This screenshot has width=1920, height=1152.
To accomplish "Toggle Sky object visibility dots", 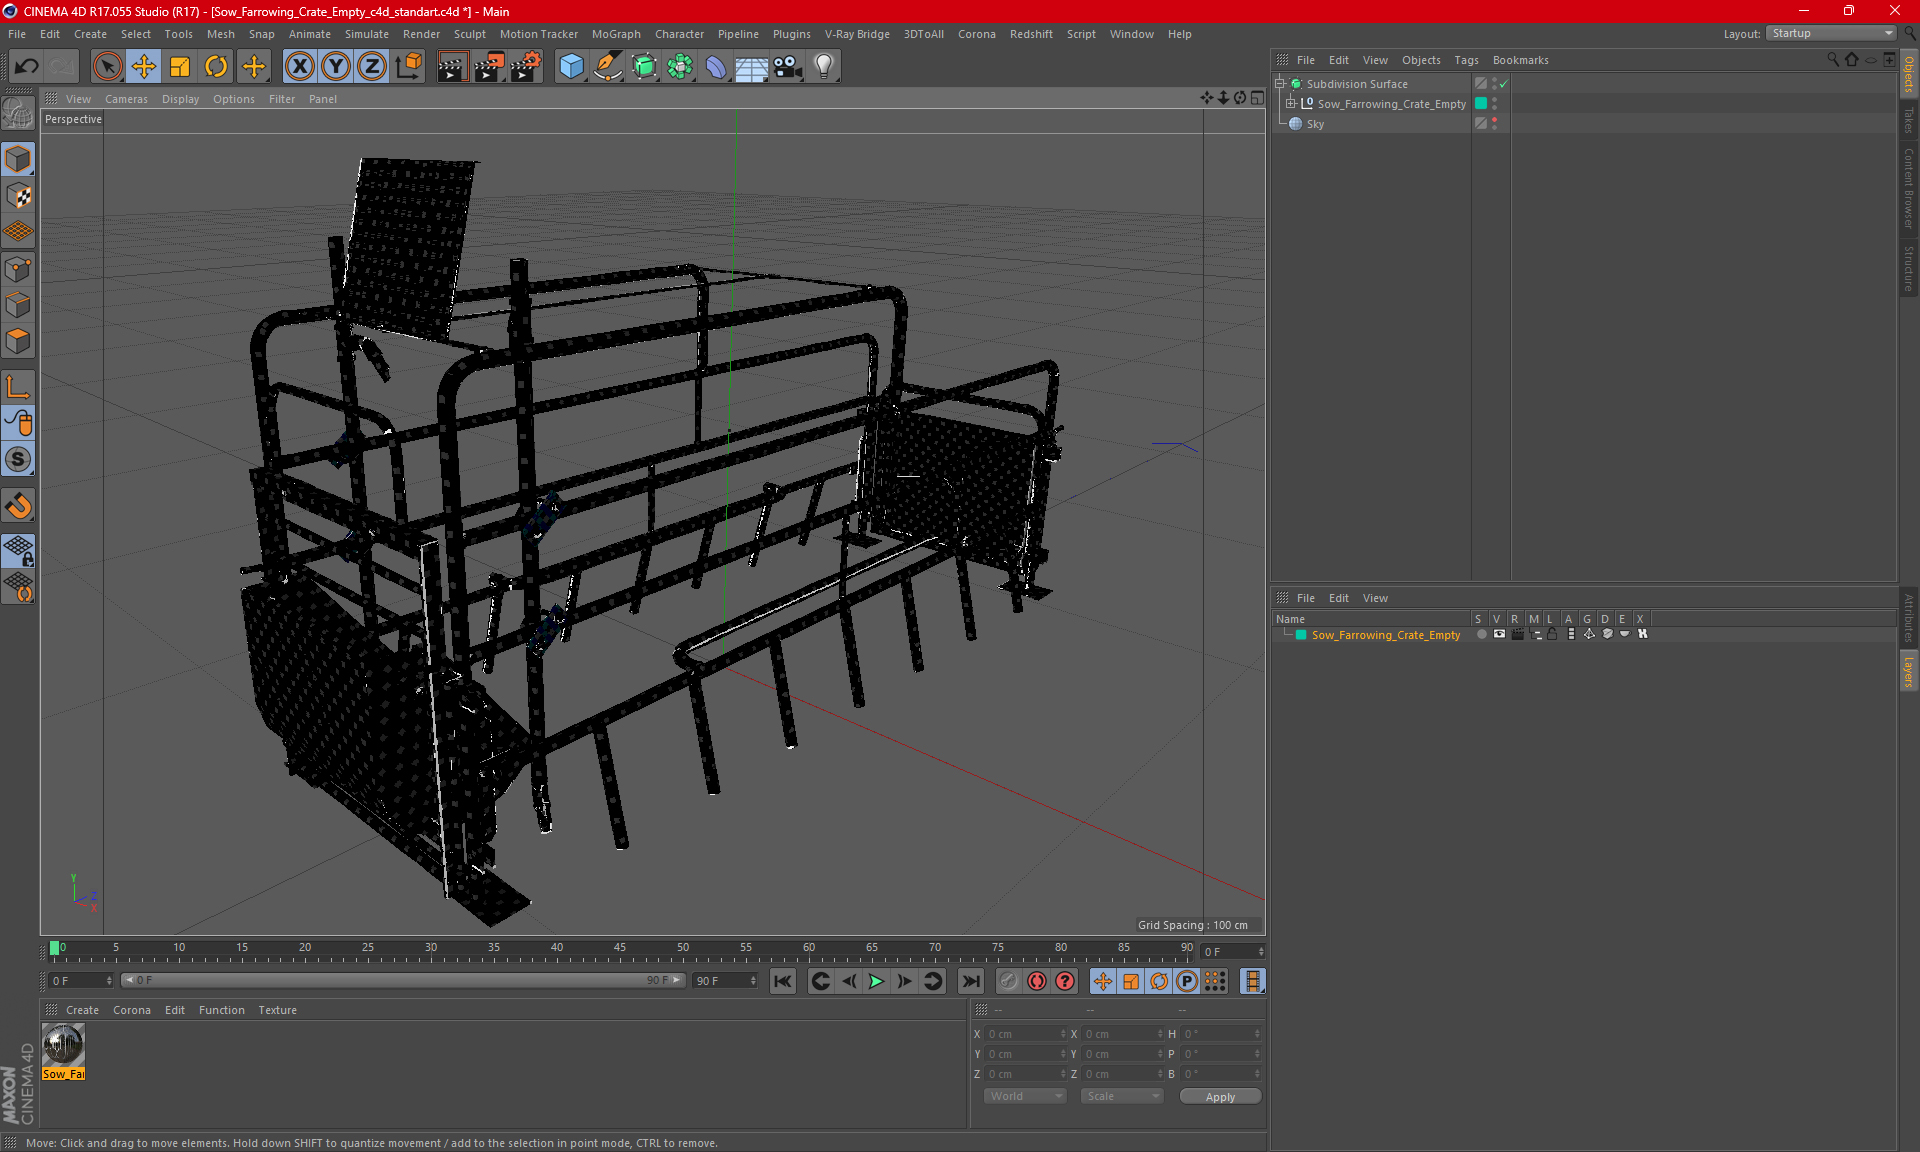I will coord(1494,123).
